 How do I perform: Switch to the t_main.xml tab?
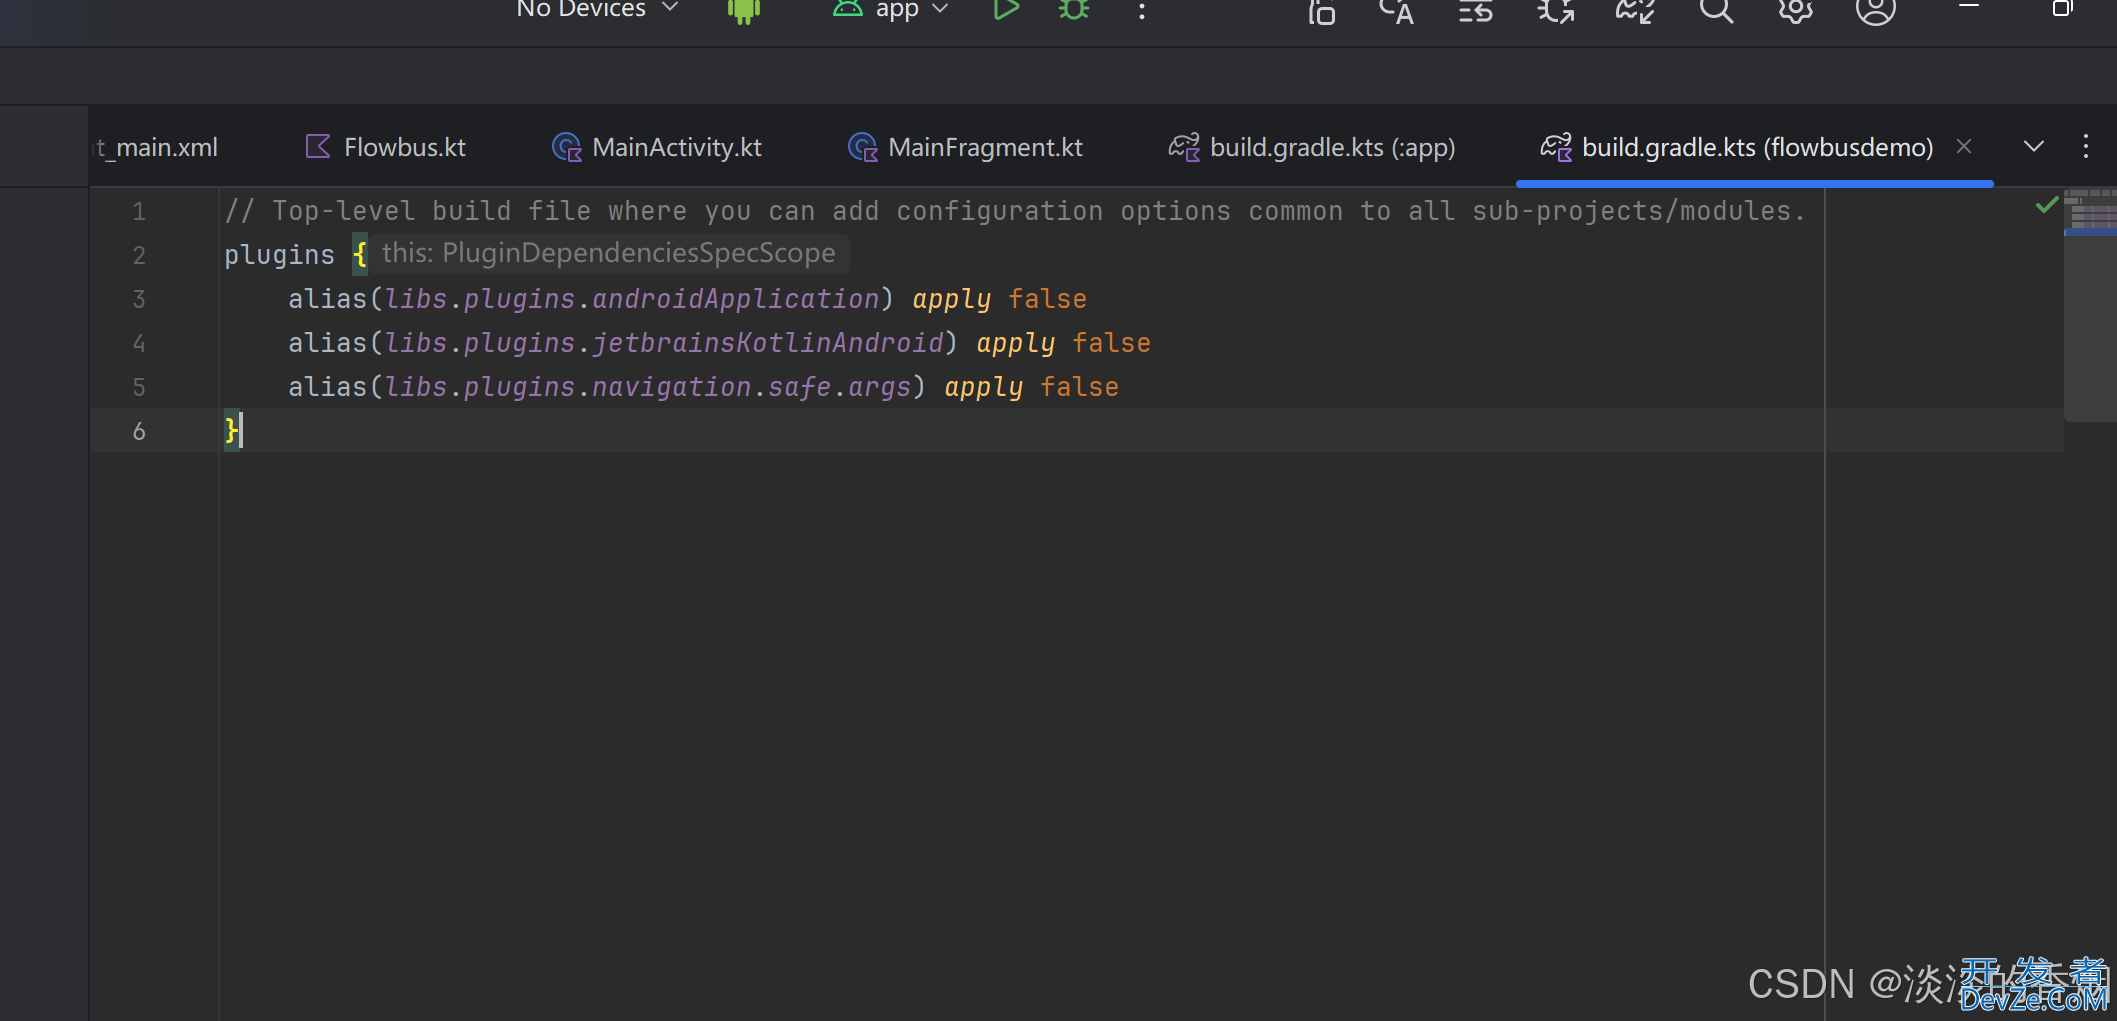tap(155, 147)
